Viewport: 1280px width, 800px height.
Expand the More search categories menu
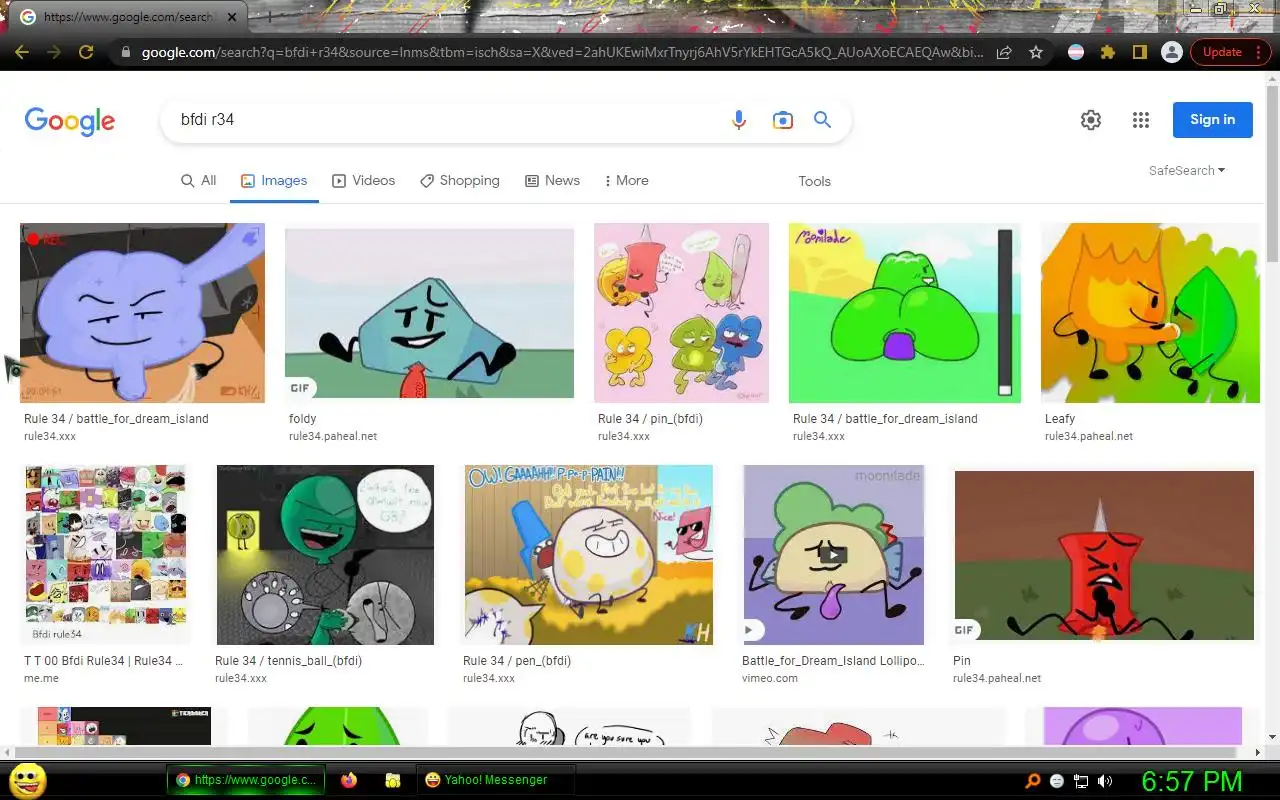coord(627,181)
